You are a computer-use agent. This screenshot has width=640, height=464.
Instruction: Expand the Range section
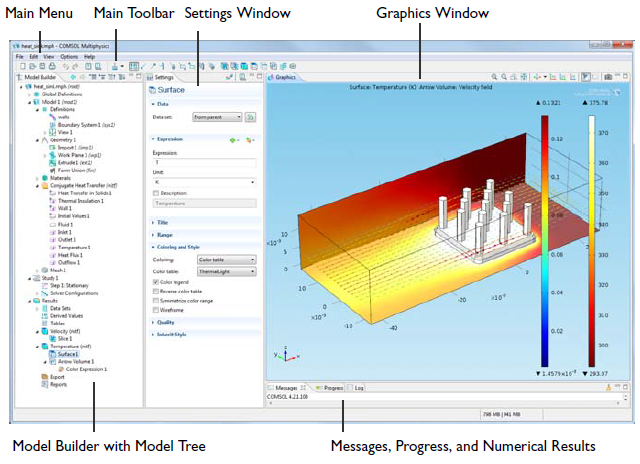pos(164,235)
